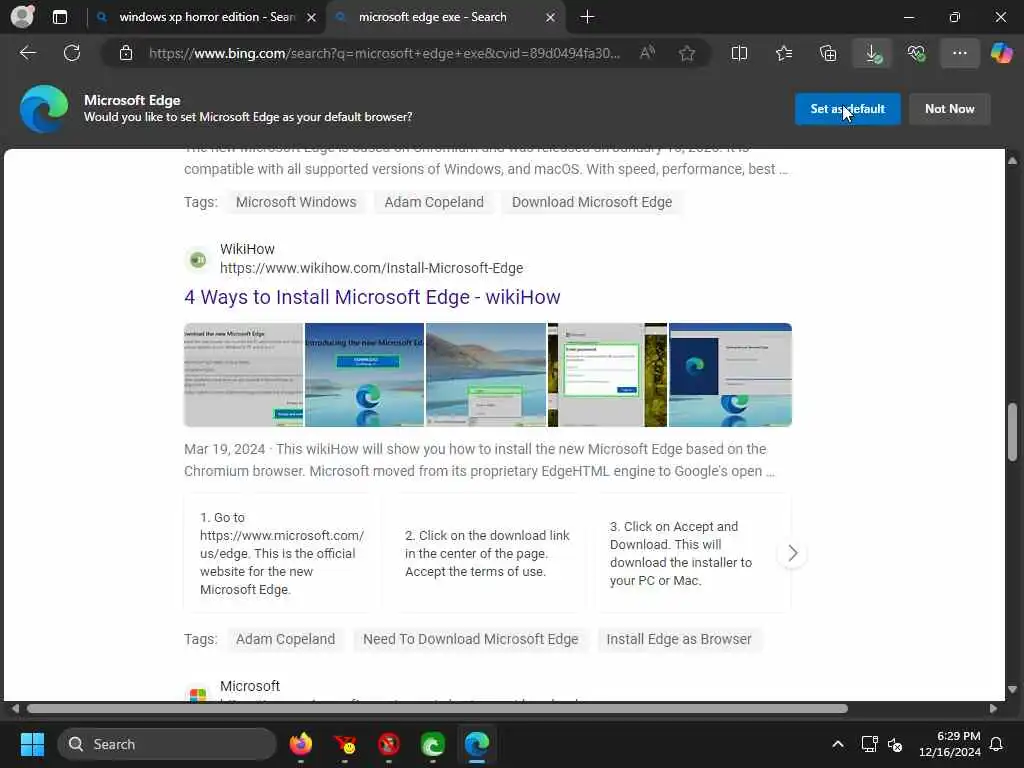This screenshot has height=768, width=1024.
Task: Open the network status tray icon
Action: 869,744
